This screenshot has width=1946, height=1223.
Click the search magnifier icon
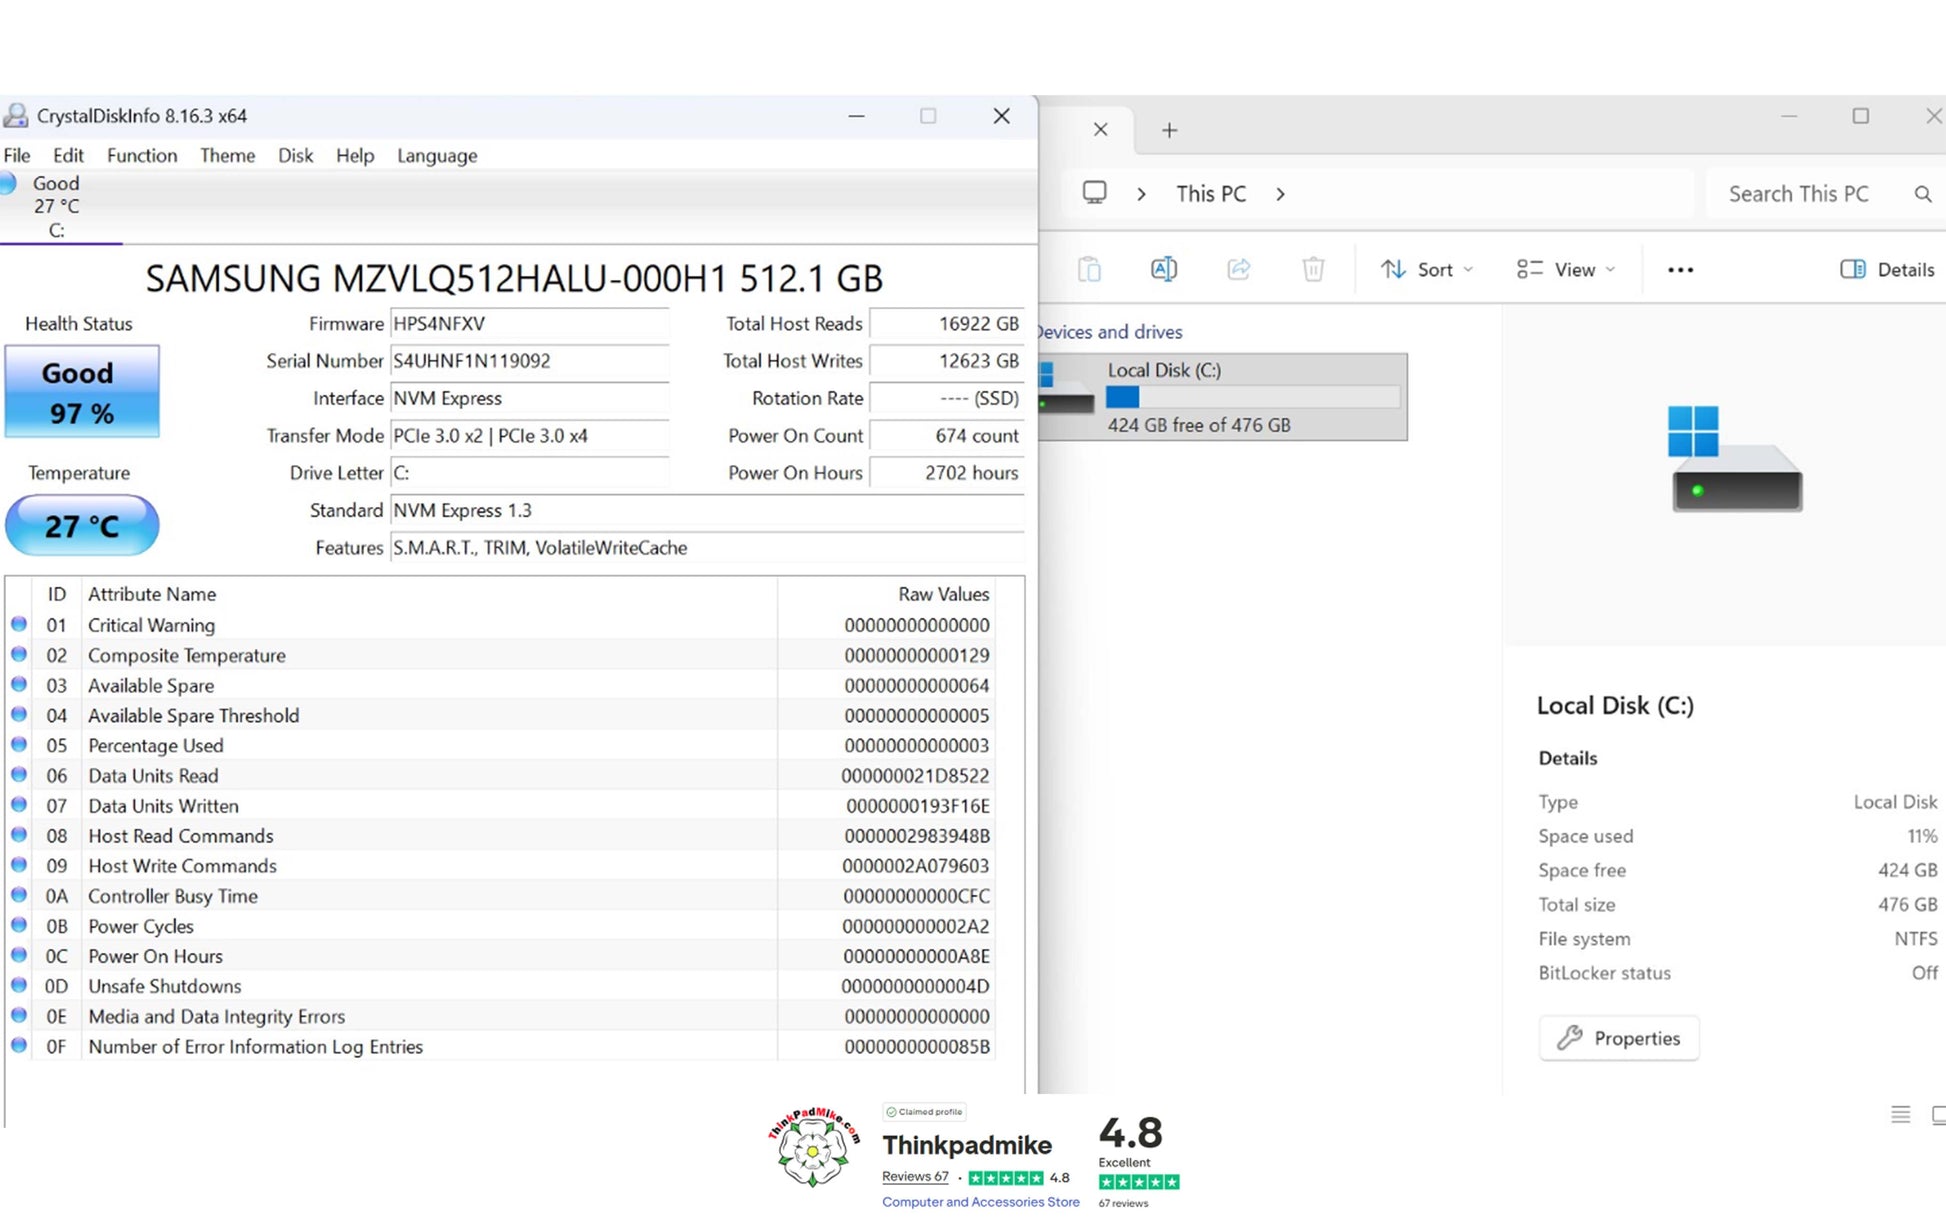click(x=1922, y=194)
